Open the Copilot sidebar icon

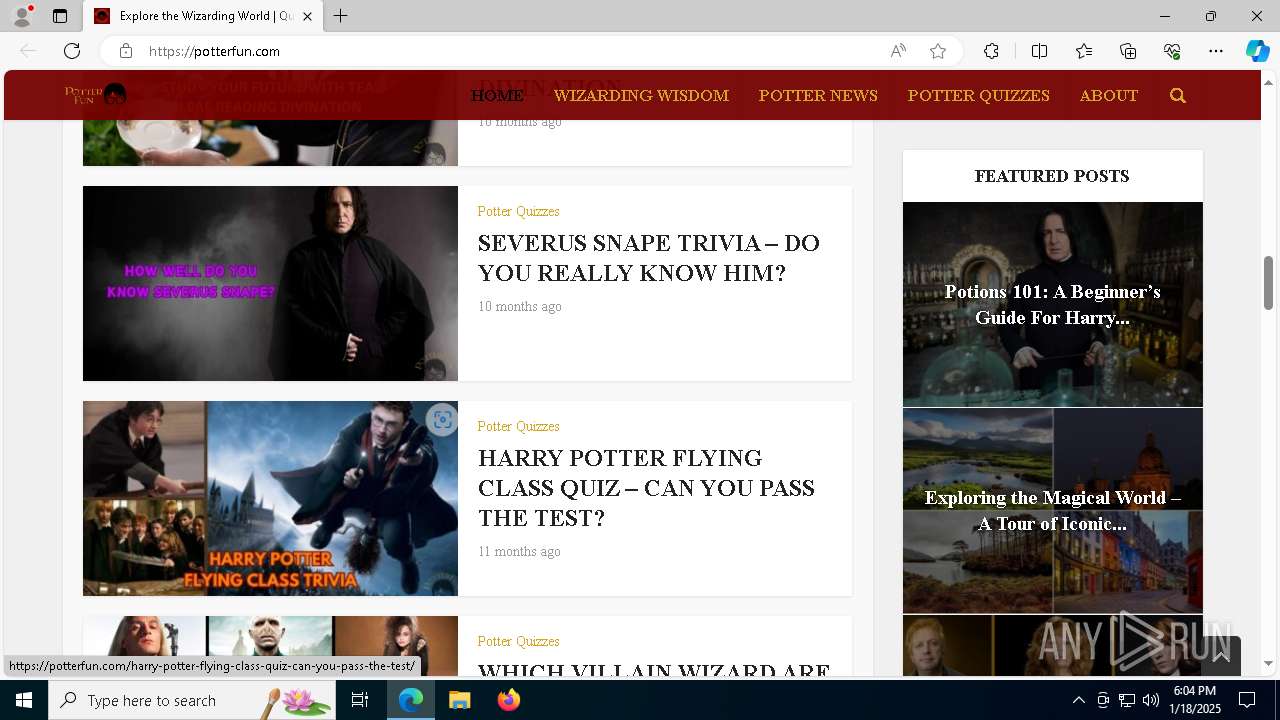[x=1257, y=51]
